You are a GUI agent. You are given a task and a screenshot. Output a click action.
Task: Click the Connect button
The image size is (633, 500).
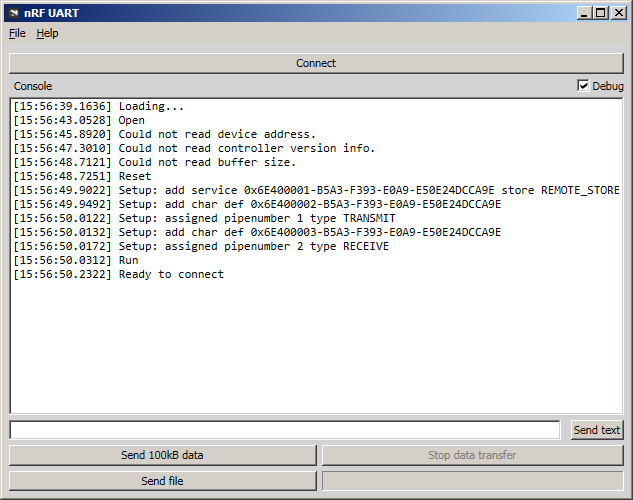[316, 63]
